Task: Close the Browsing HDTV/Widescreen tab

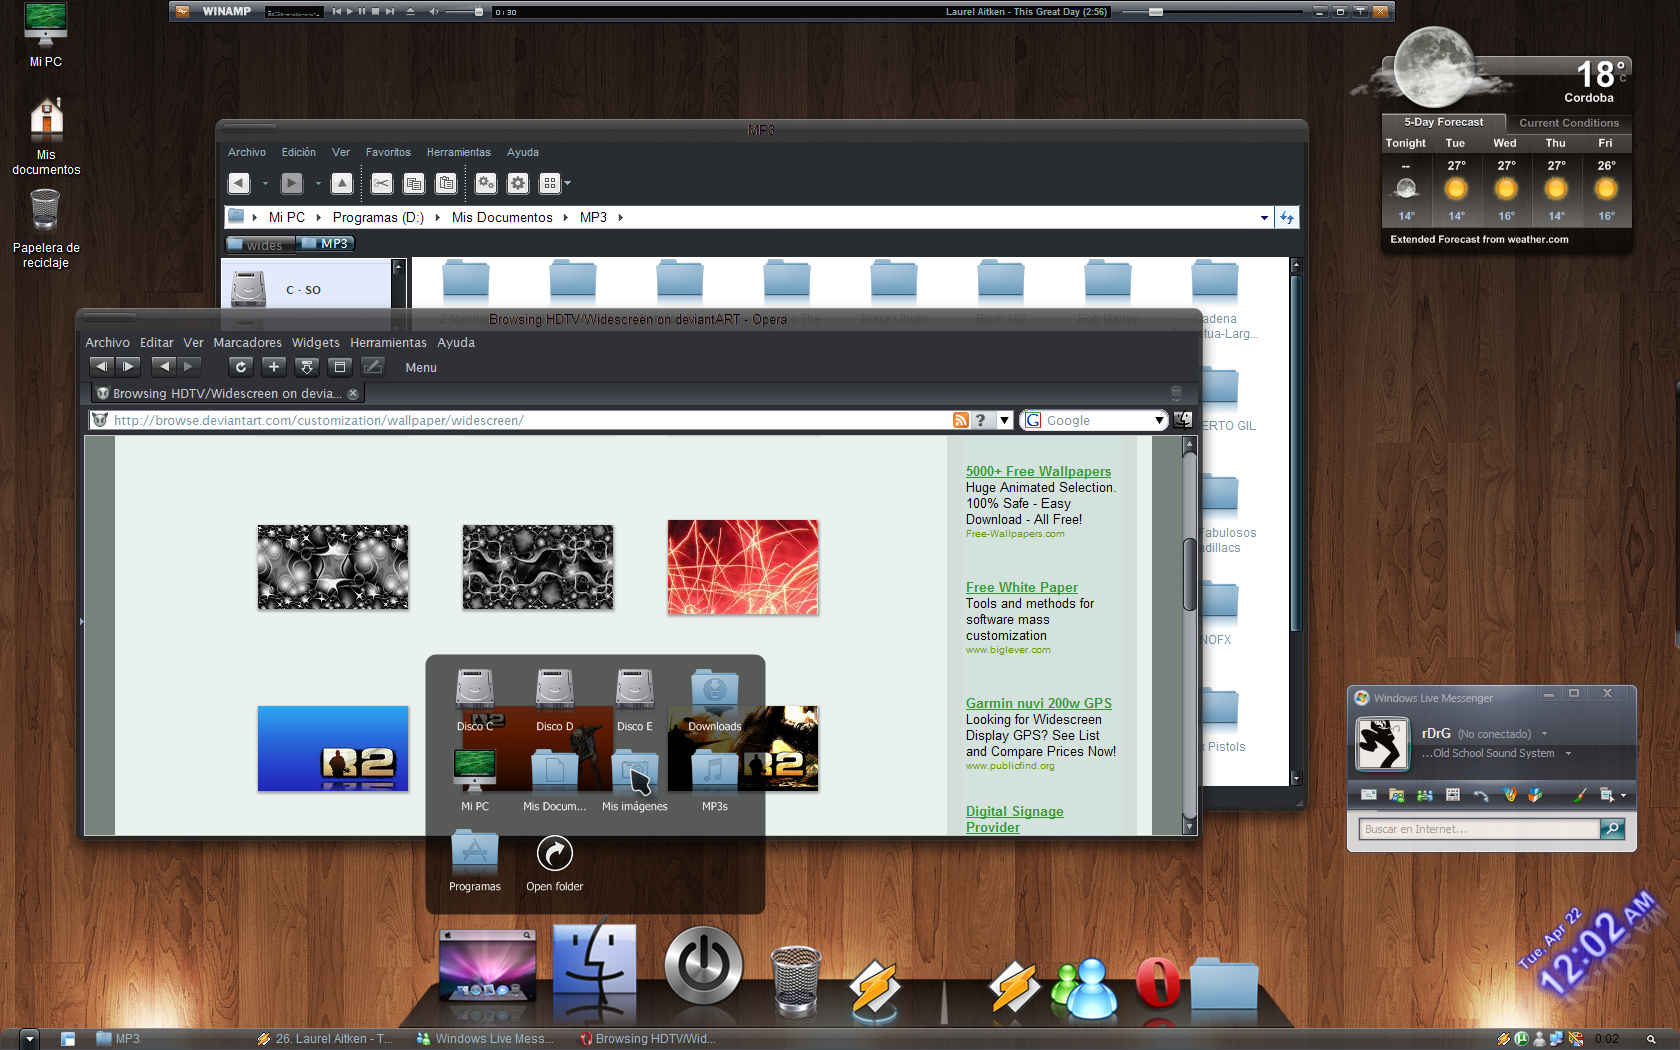Action: point(353,394)
